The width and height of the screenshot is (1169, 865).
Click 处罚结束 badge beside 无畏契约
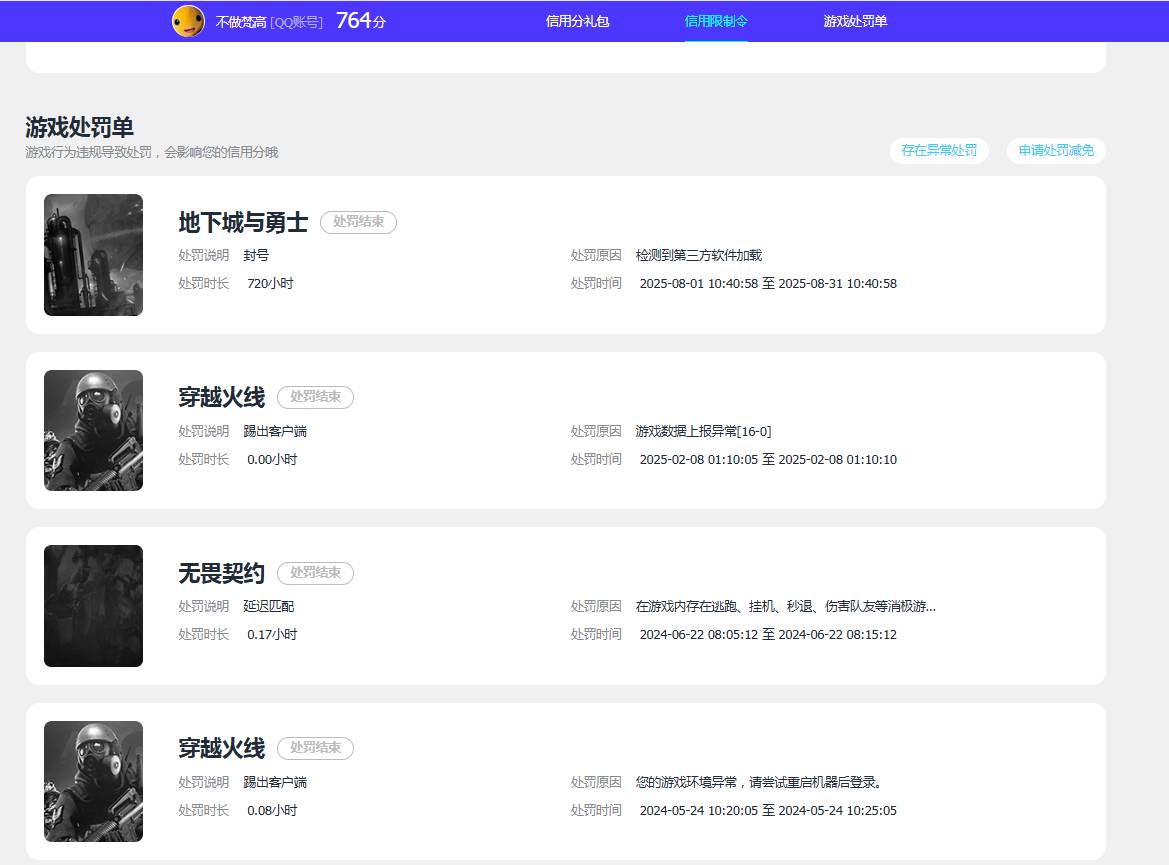coord(315,573)
